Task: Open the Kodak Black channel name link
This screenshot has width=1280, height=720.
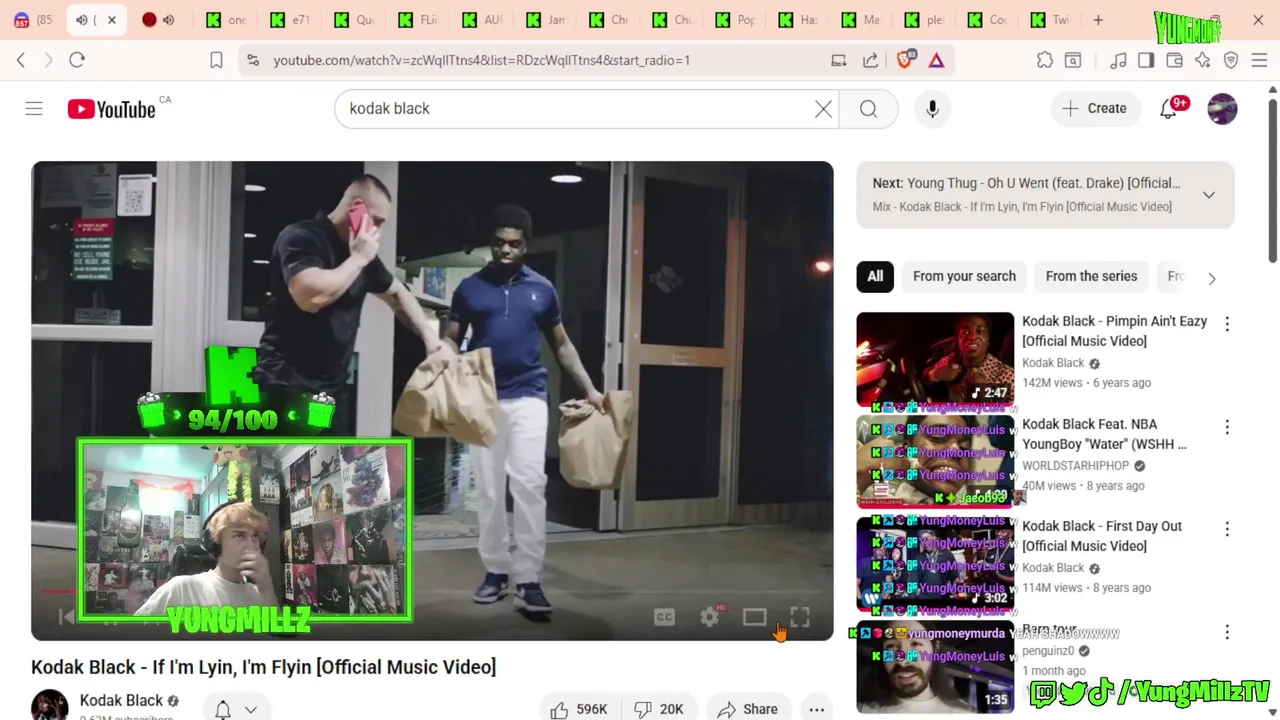Action: pos(121,701)
